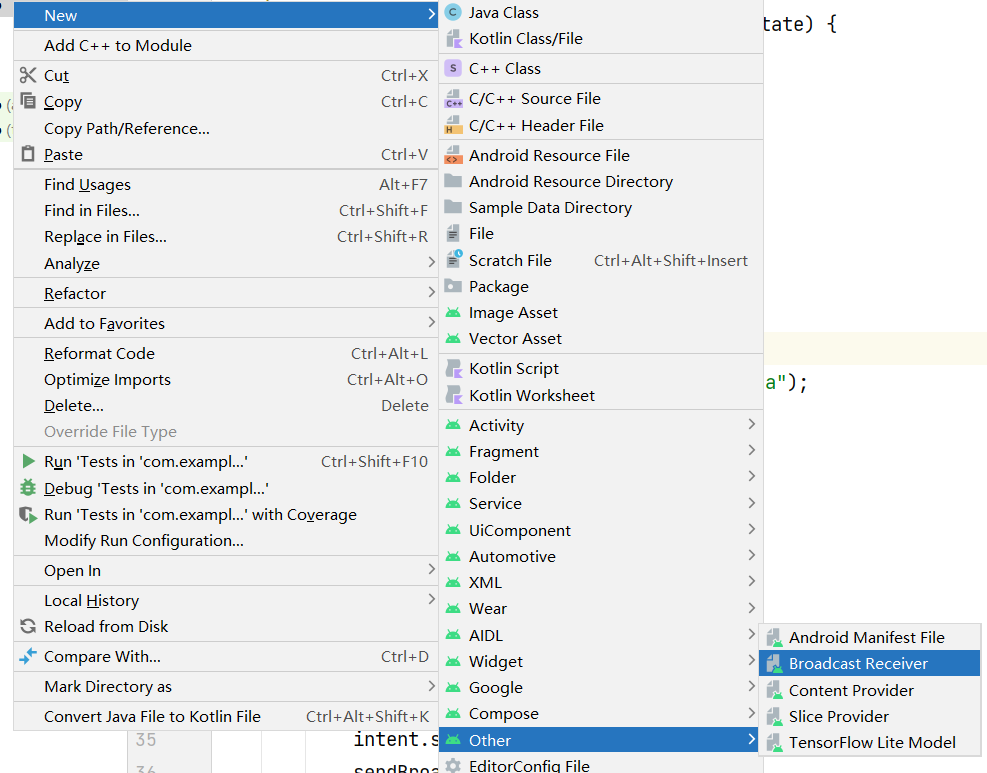Select Find Usages entry
987x773 pixels.
[x=225, y=184]
